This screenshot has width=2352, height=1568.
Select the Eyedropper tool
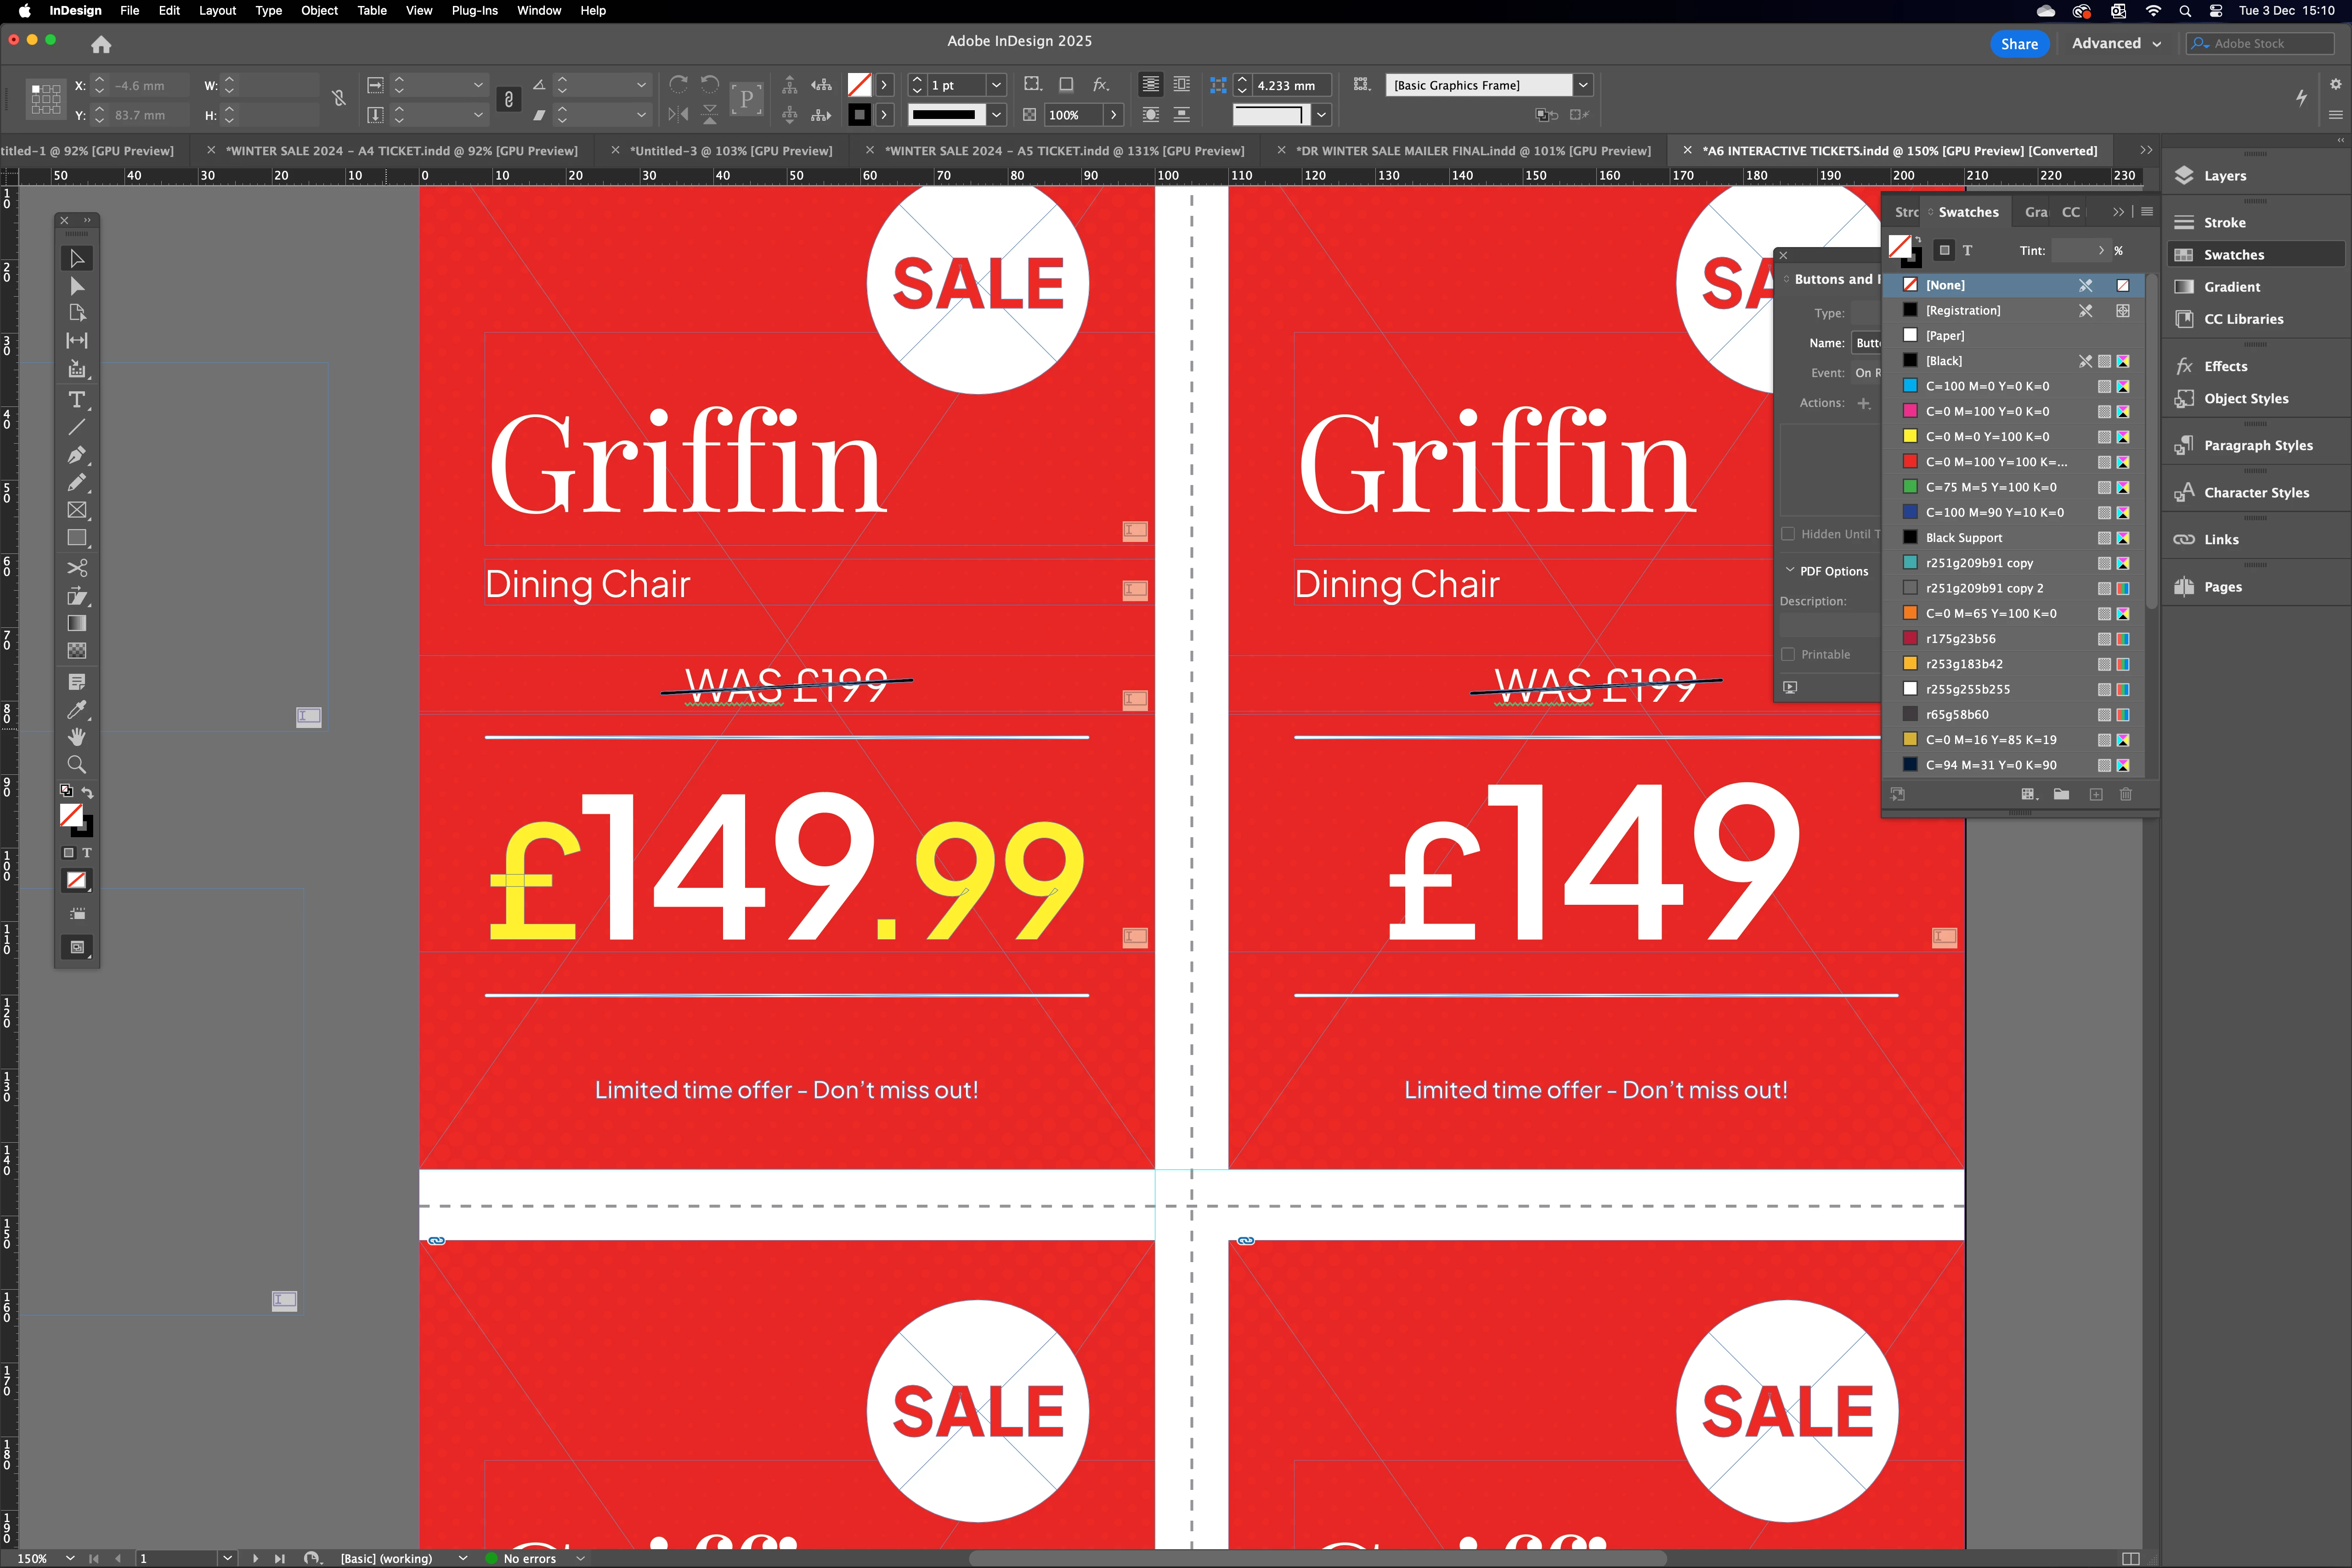coord(77,710)
